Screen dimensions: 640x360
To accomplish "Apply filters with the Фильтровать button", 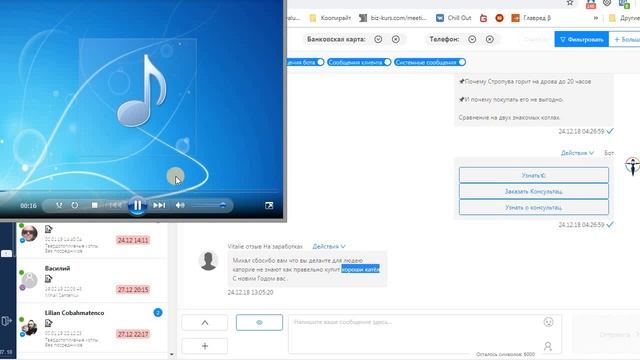I will pos(581,39).
